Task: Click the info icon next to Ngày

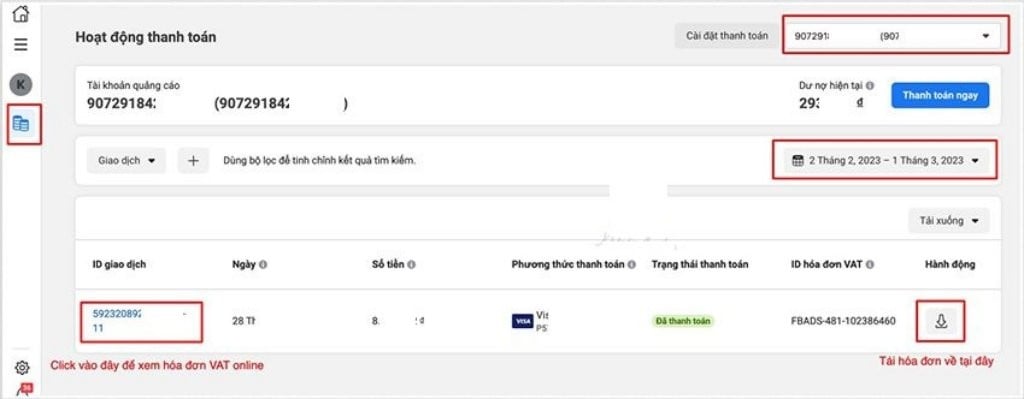Action: 263,264
